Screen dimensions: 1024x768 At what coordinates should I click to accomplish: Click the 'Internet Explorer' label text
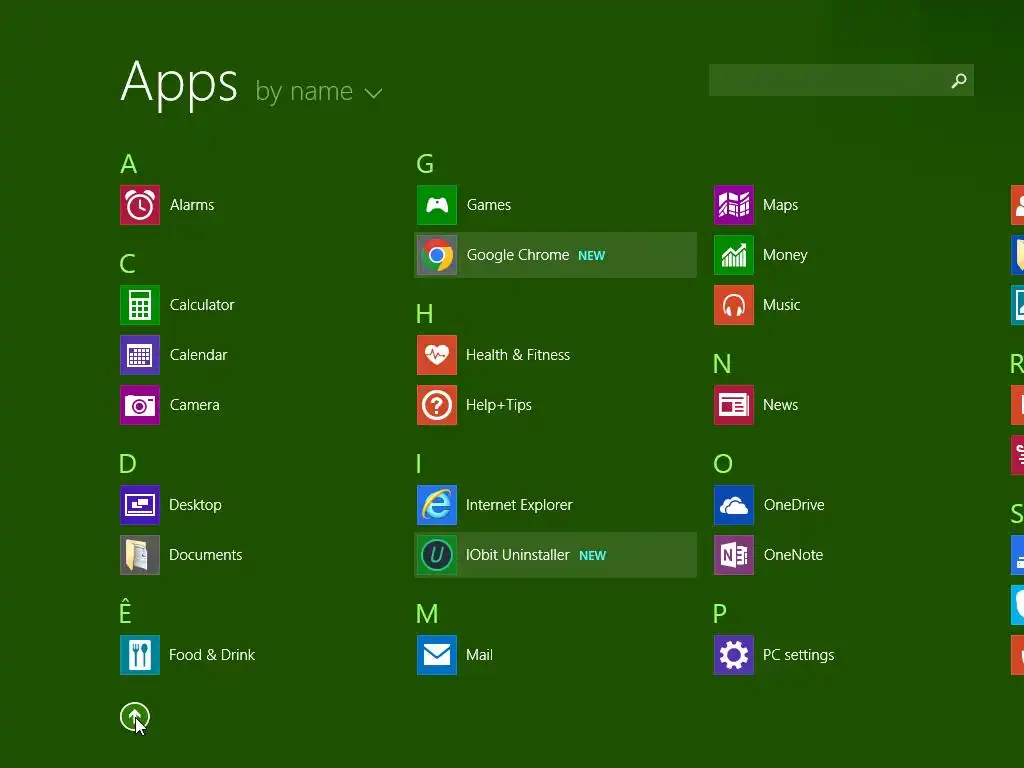(x=519, y=505)
